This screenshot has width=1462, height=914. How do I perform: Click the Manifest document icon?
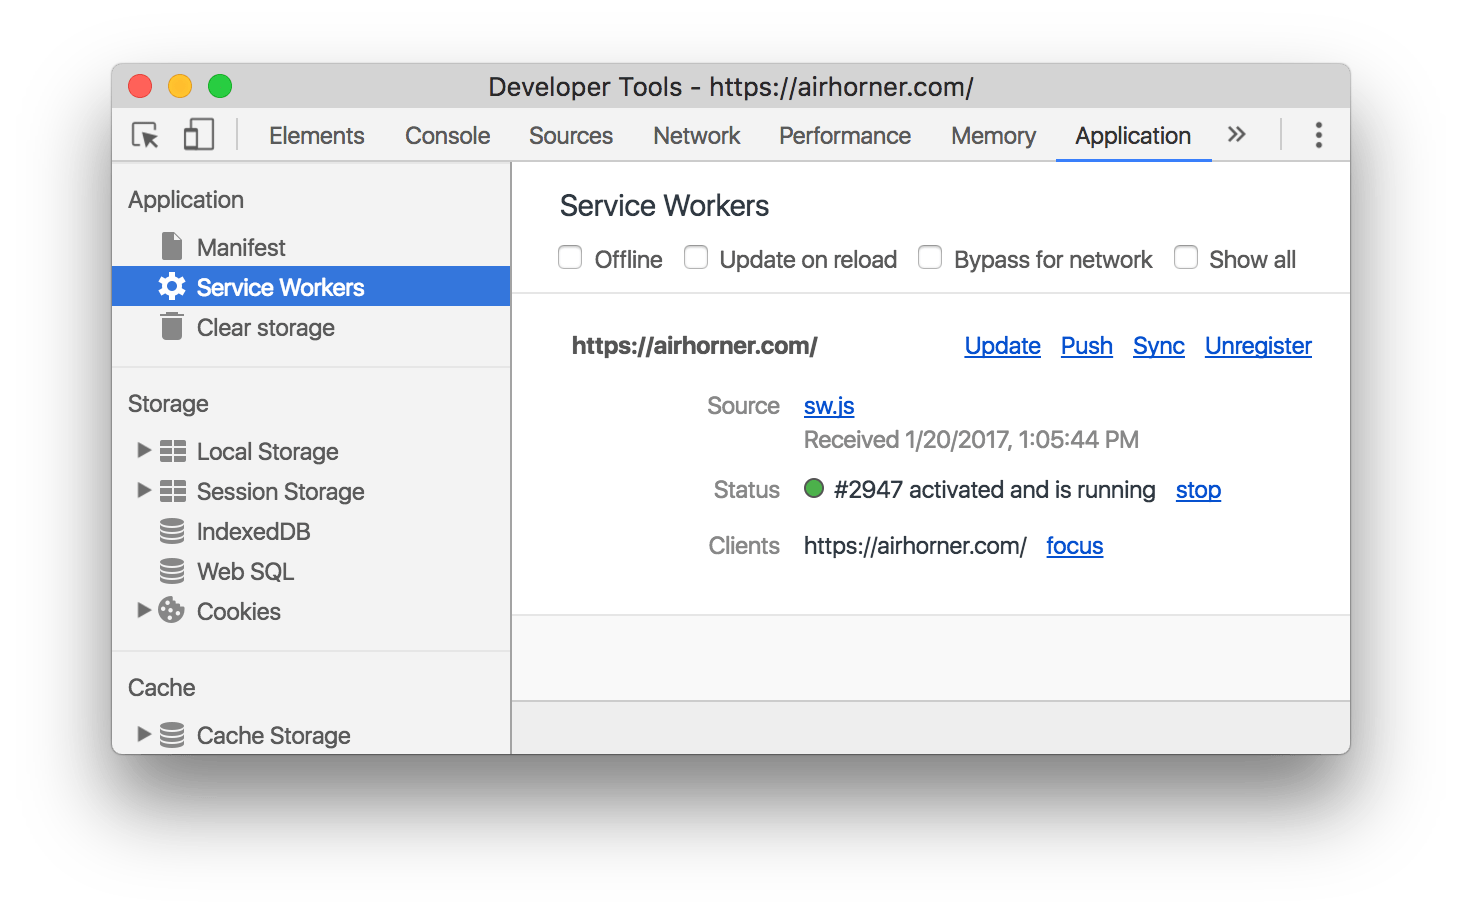[171, 246]
